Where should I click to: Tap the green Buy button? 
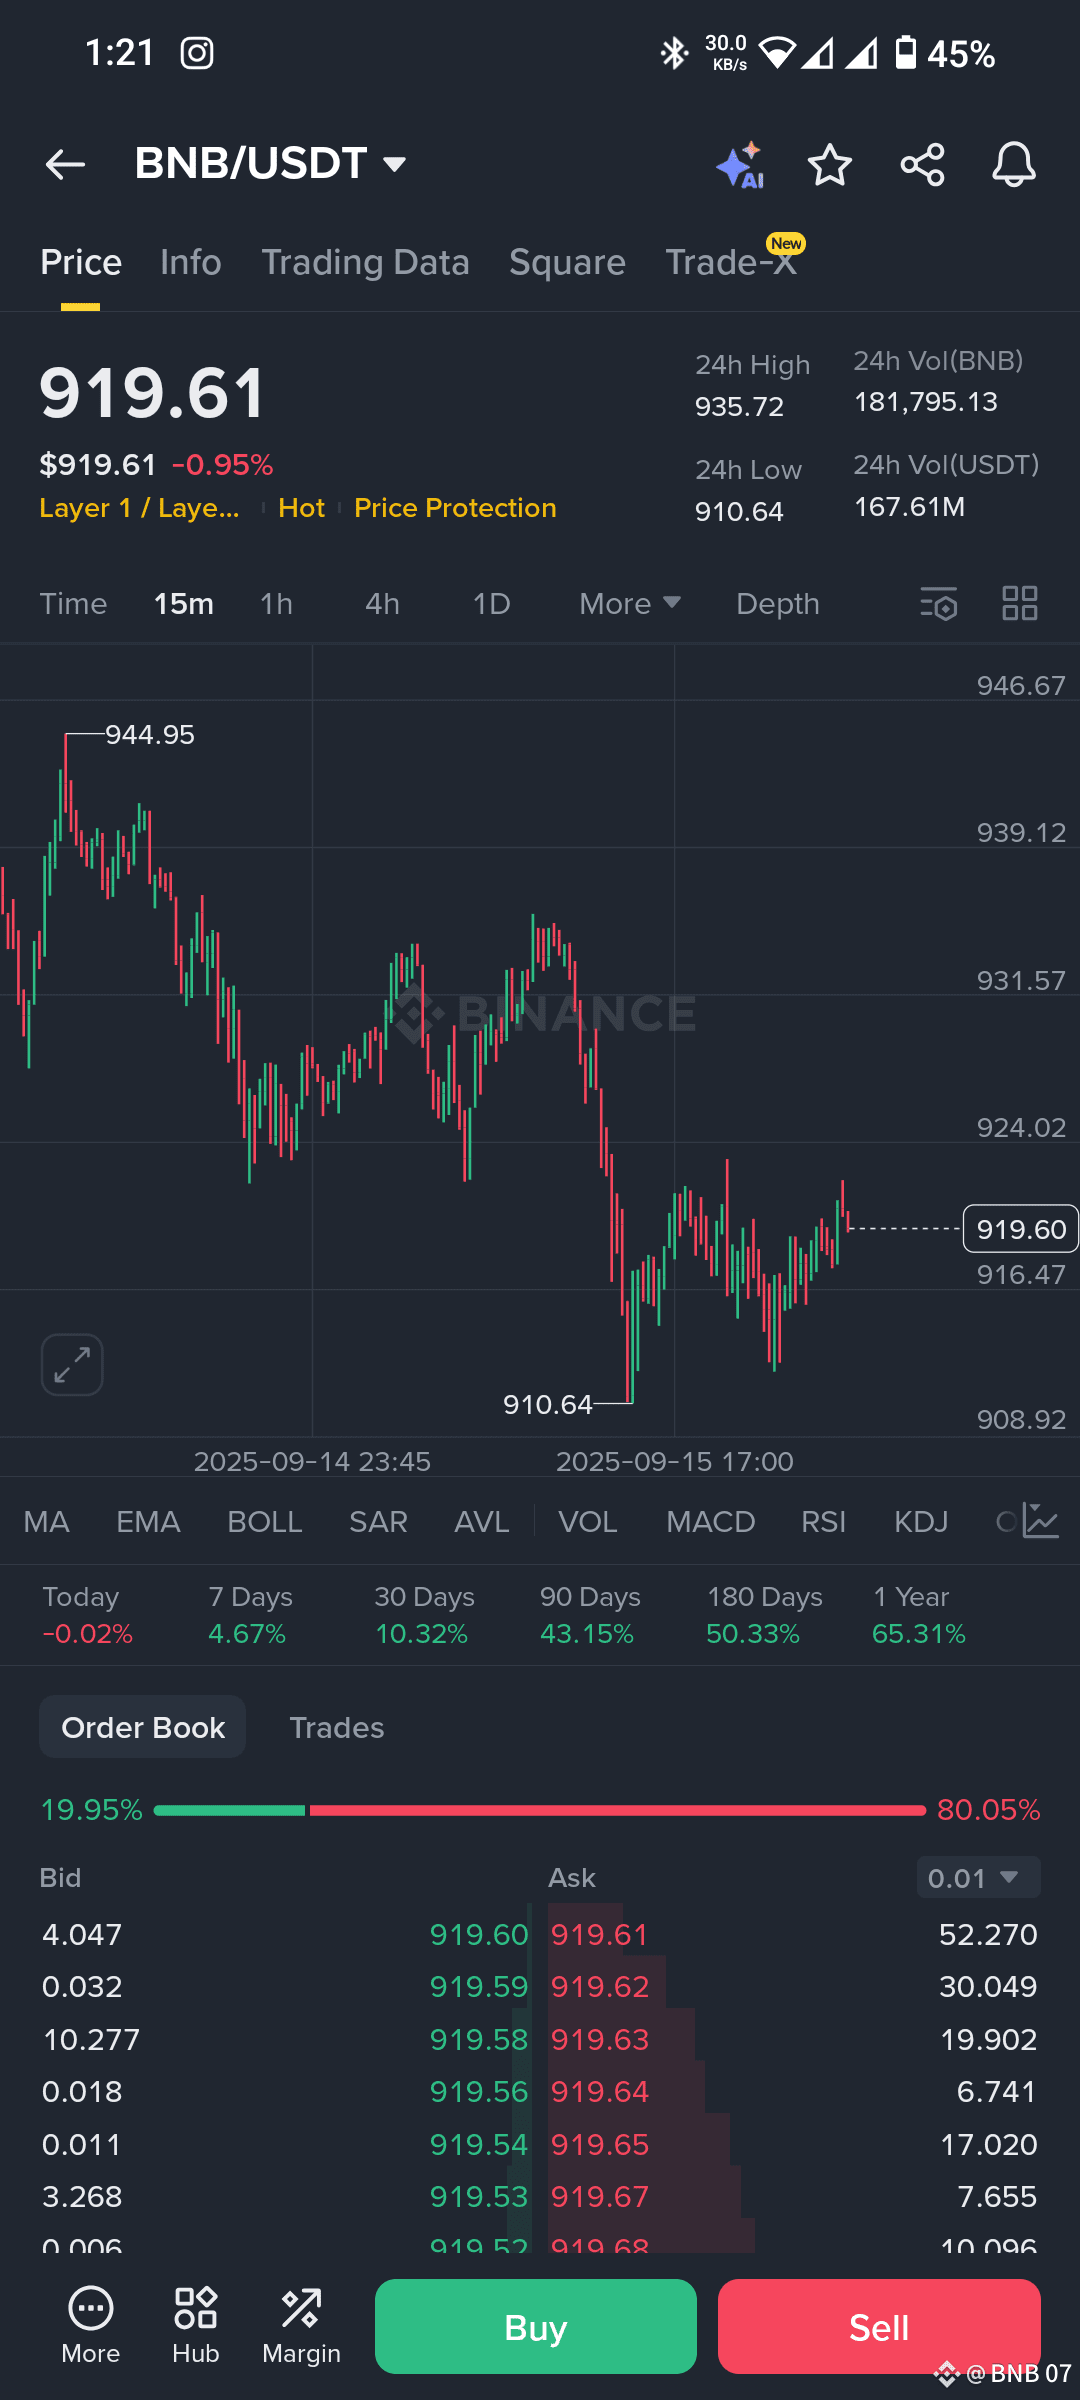(x=536, y=2327)
